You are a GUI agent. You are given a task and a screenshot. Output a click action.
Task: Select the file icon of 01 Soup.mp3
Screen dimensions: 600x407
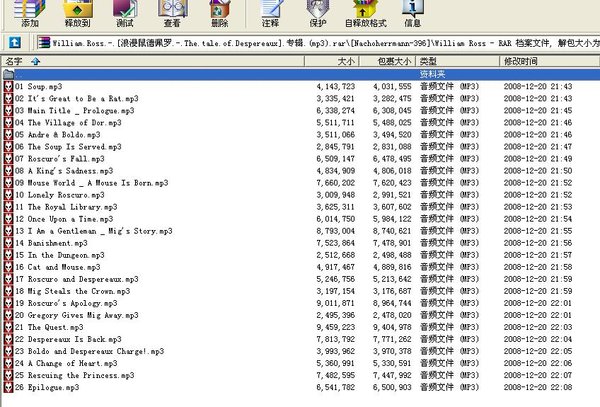(8, 86)
